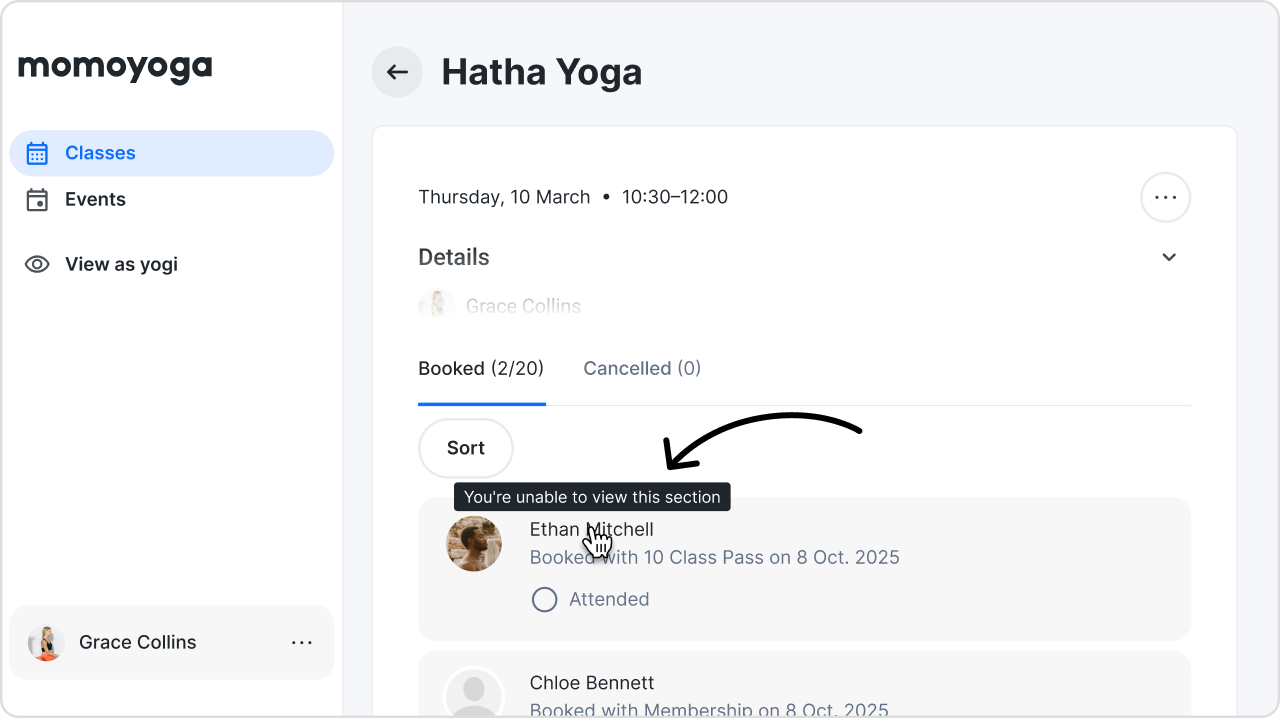Open Grace Collins account three-dot menu
The width and height of the screenshot is (1280, 718).
tap(302, 643)
